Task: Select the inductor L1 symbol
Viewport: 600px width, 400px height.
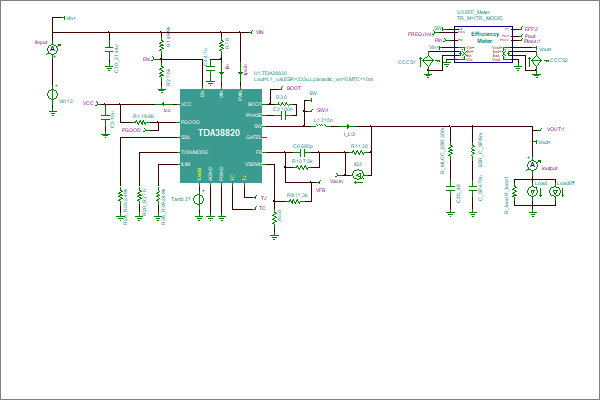Action: [321, 126]
